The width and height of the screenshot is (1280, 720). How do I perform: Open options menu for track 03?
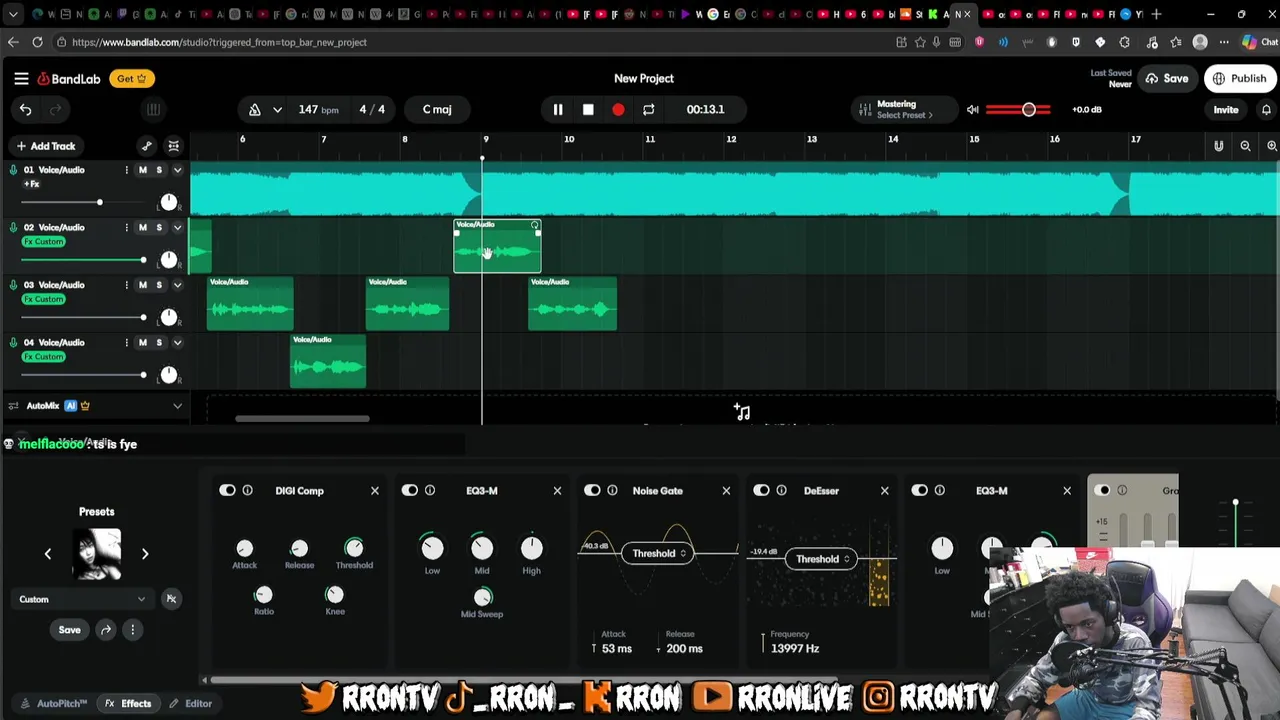pos(126,285)
